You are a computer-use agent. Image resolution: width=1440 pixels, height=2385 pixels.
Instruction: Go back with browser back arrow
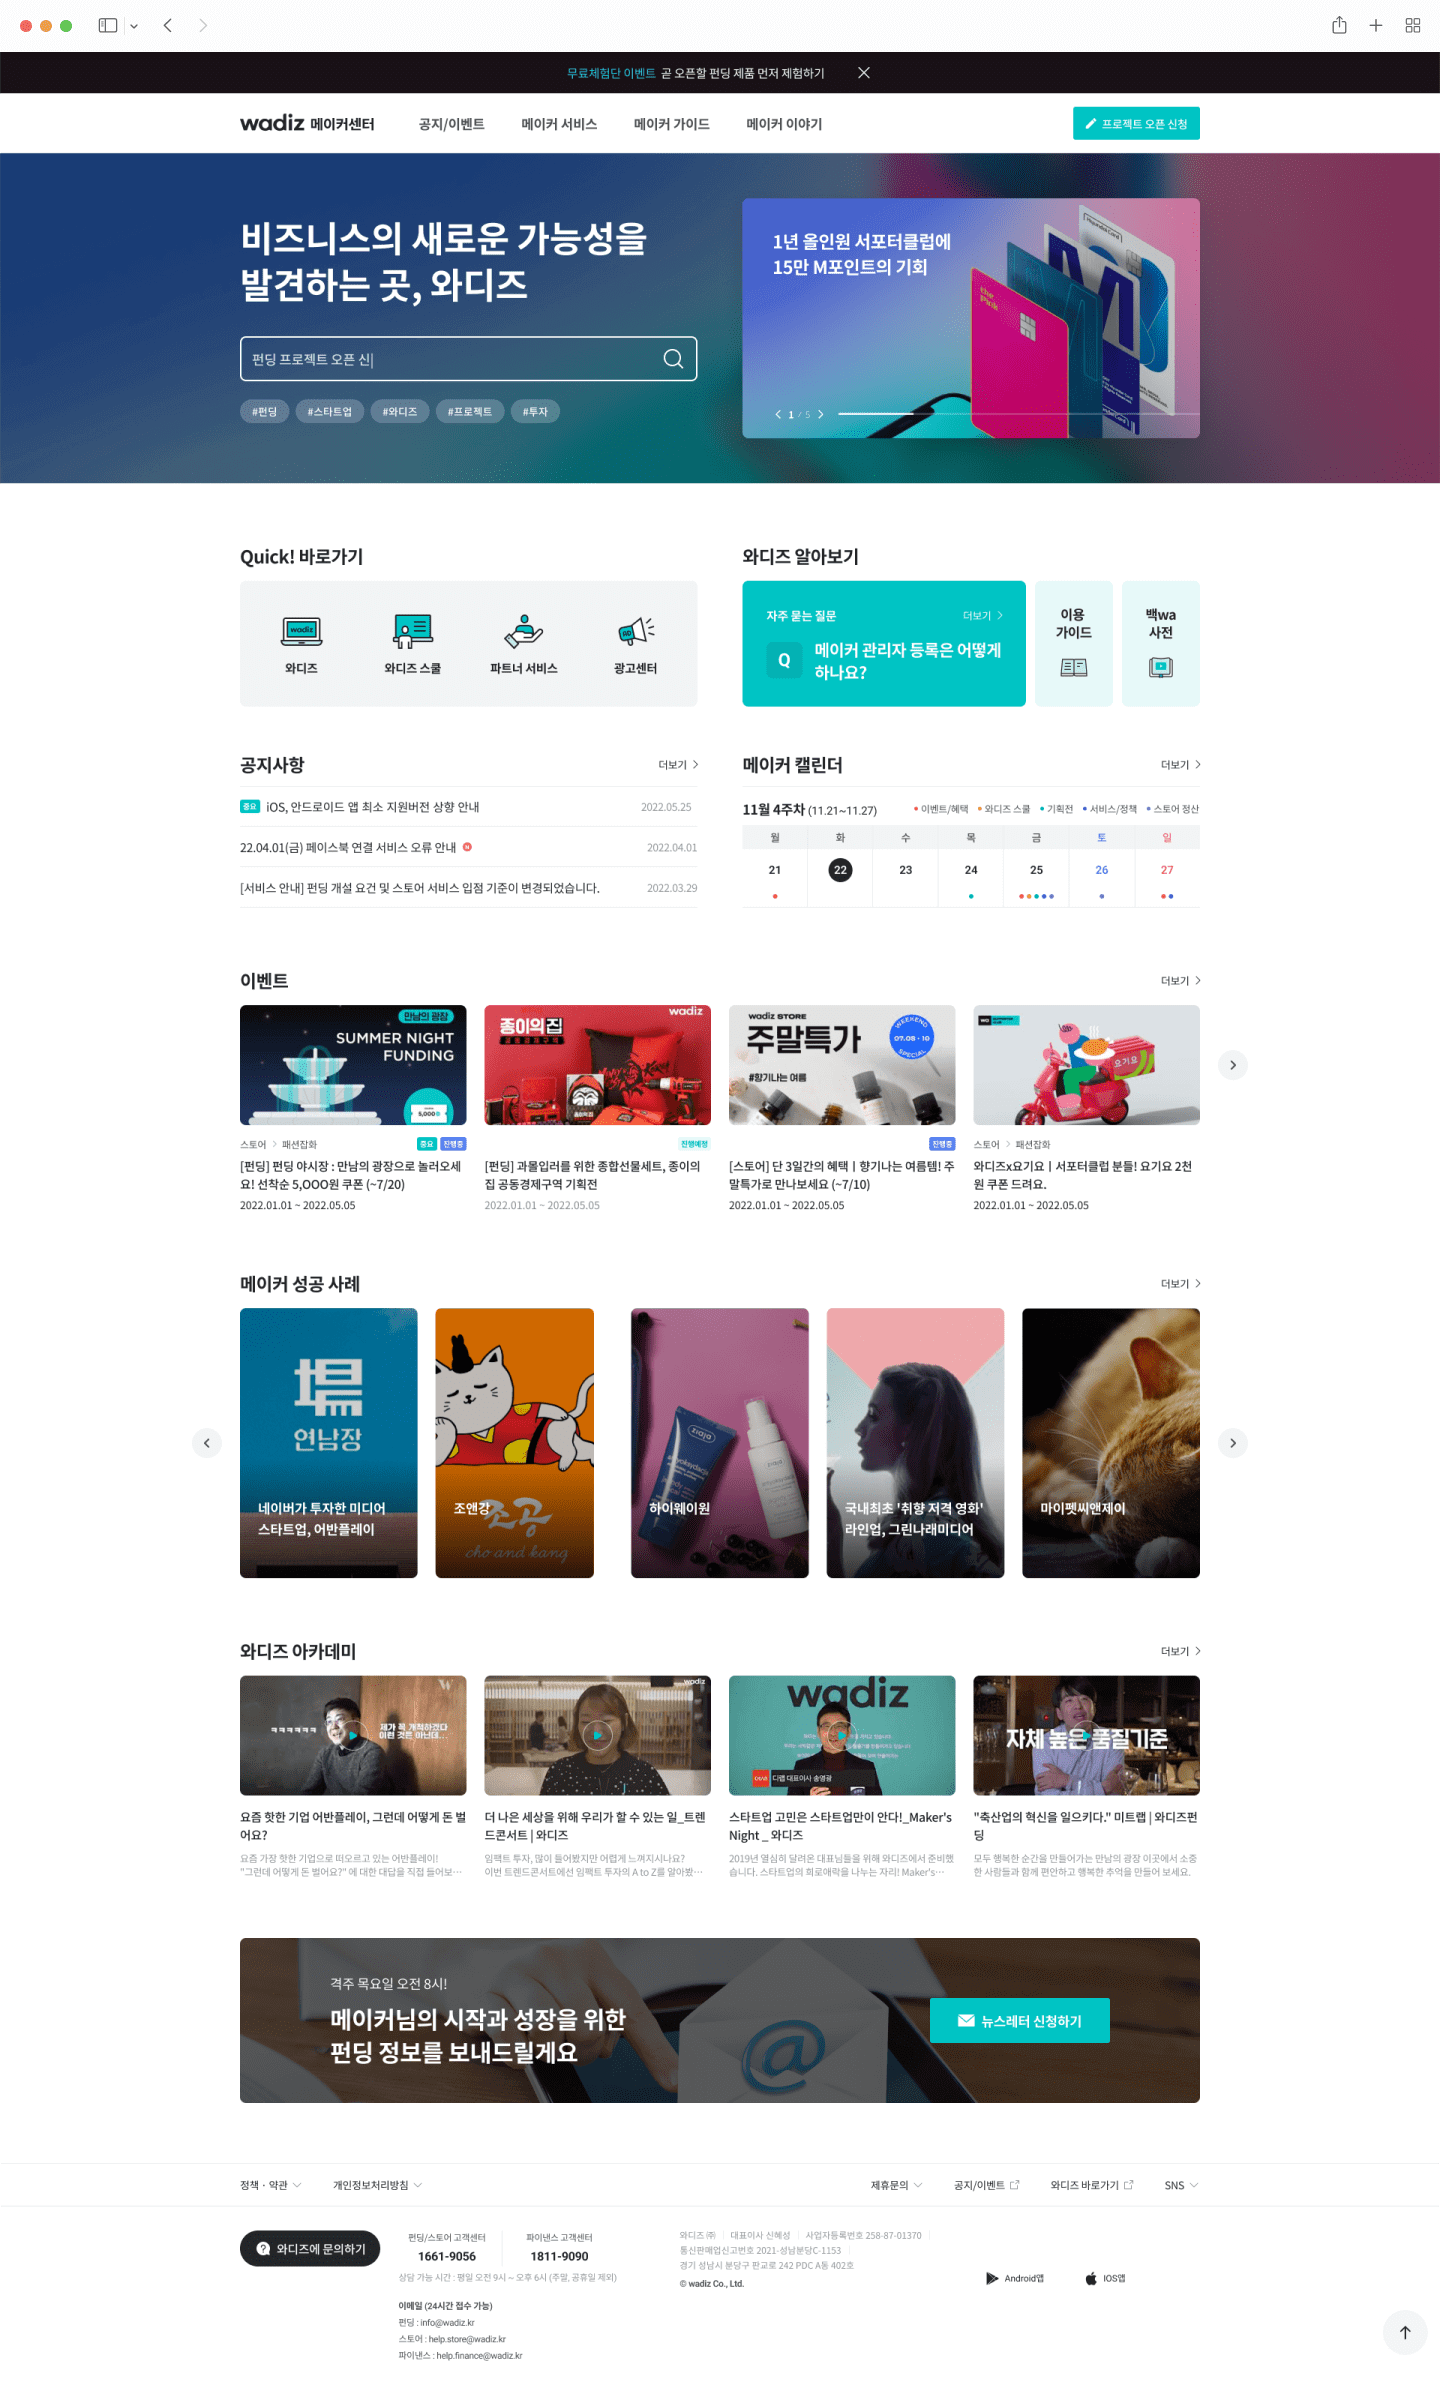click(x=168, y=25)
